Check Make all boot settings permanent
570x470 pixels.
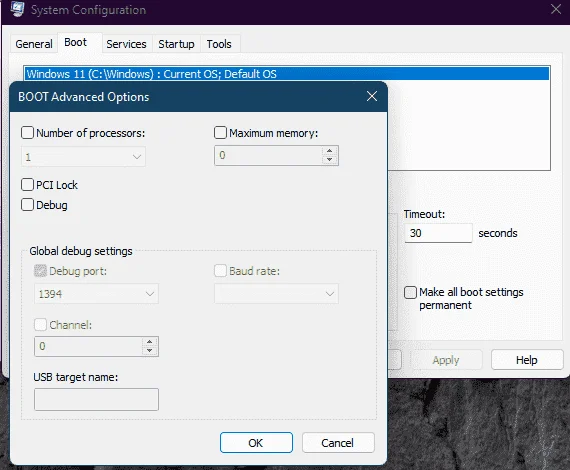(x=410, y=292)
